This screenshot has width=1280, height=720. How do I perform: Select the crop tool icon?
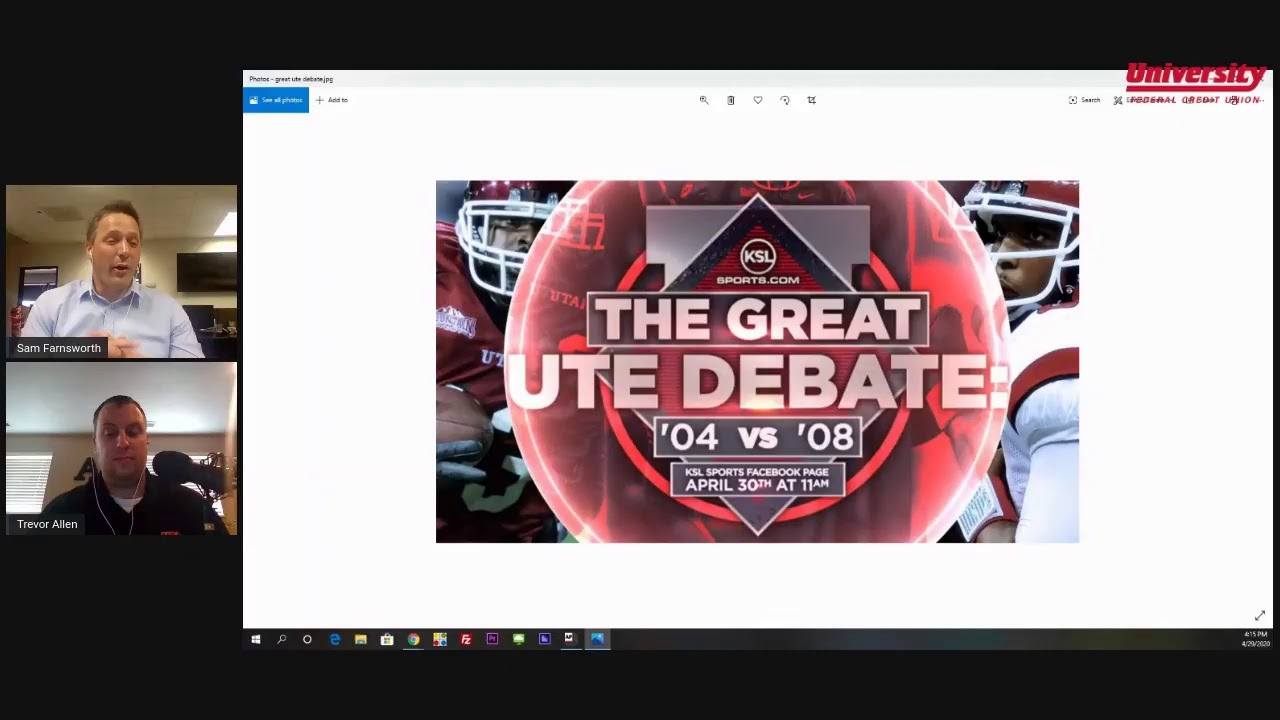click(x=812, y=100)
